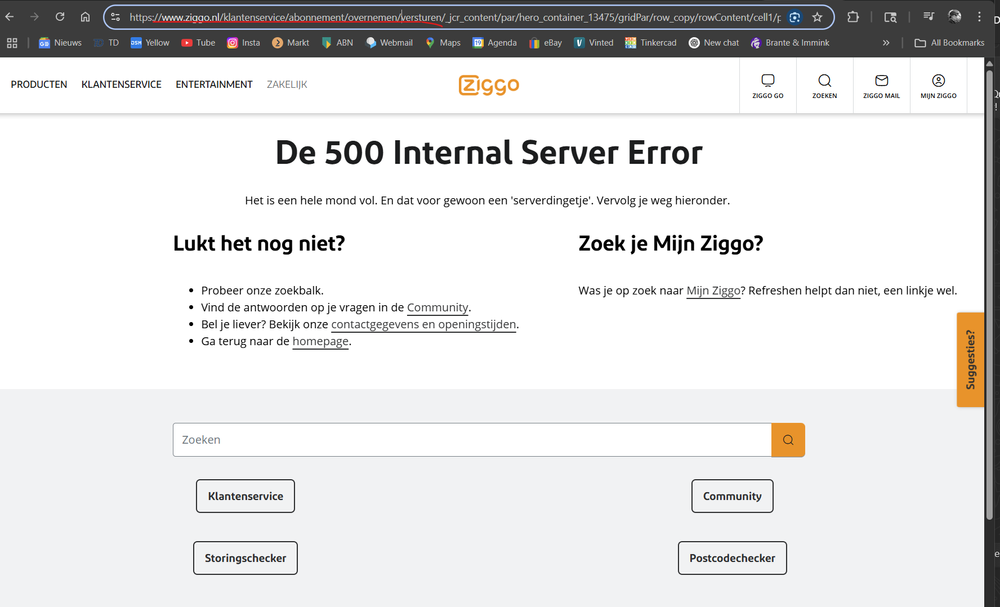The height and width of the screenshot is (607, 1000).
Task: Bookmark this page with the star icon
Action: tap(818, 17)
